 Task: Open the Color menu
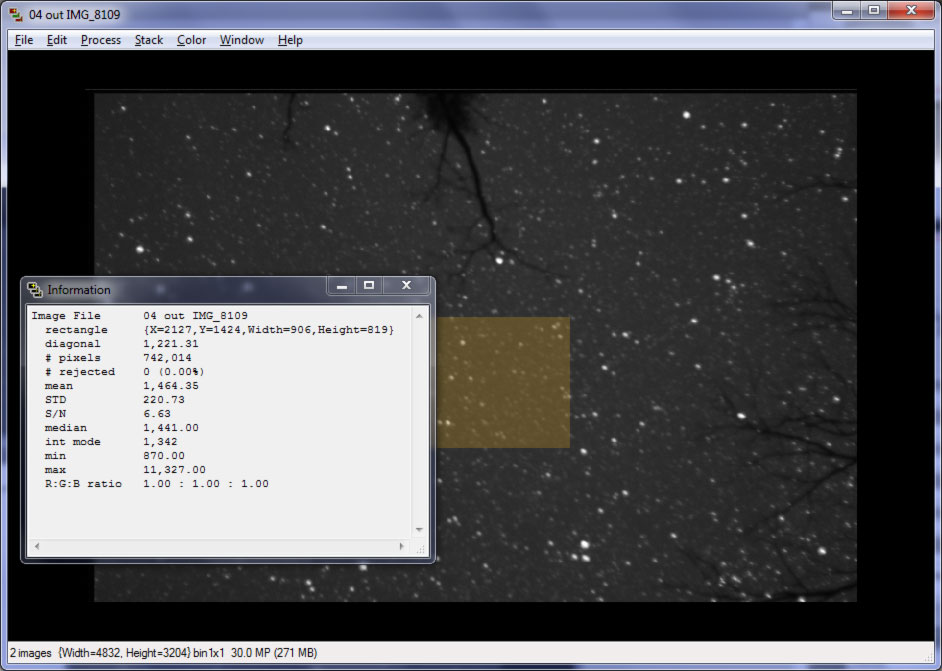(190, 40)
